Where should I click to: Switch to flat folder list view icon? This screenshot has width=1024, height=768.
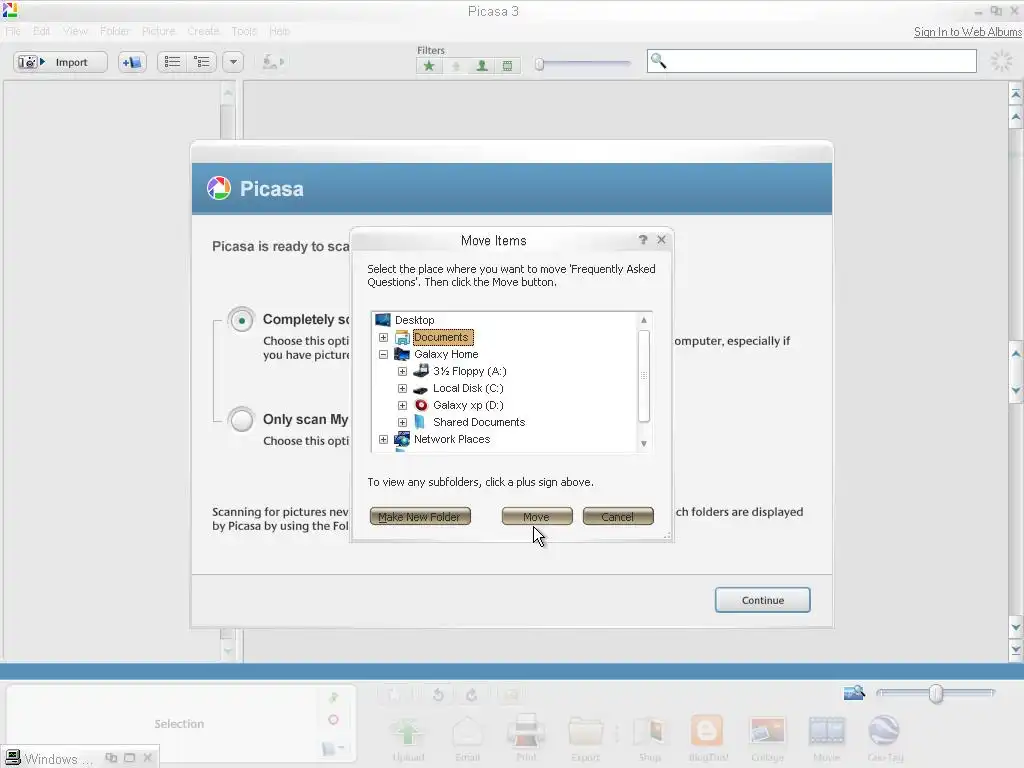click(172, 62)
